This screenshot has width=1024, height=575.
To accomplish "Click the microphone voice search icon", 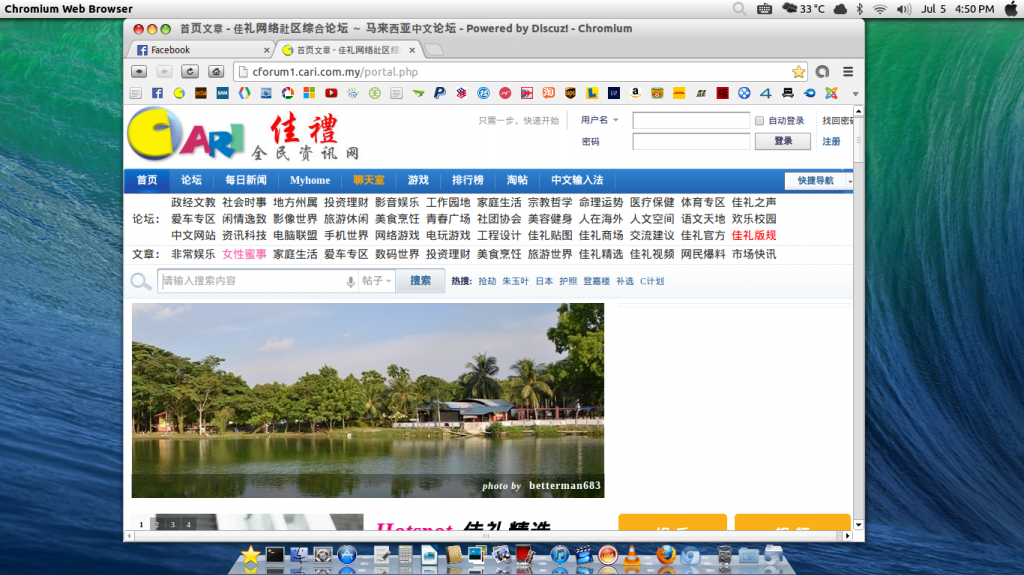I will click(x=350, y=282).
